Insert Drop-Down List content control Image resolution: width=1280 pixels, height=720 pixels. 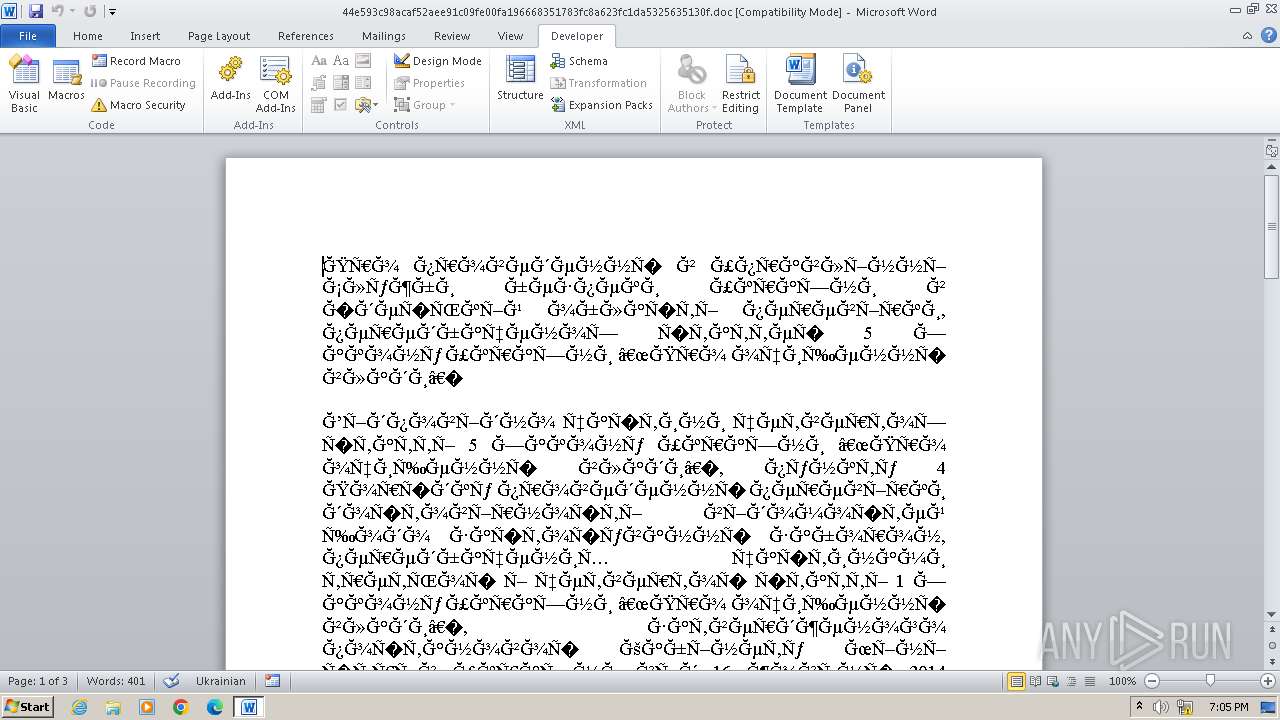coord(363,83)
